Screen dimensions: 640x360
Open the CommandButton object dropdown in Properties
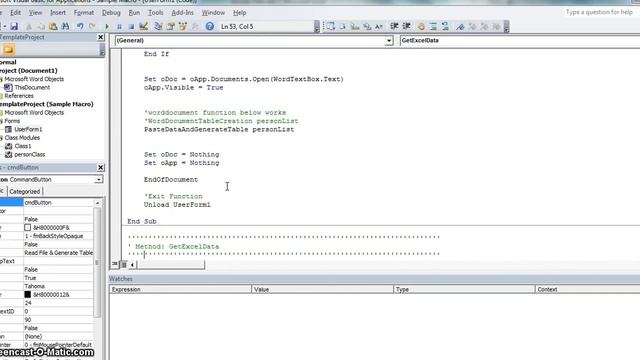pyautogui.click(x=98, y=180)
